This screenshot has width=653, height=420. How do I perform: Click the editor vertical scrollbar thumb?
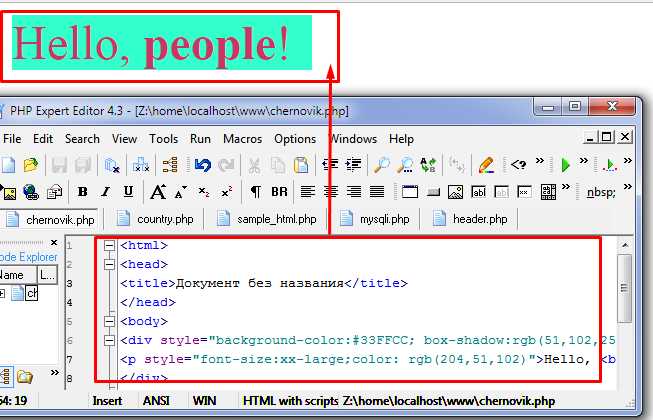pos(624,288)
